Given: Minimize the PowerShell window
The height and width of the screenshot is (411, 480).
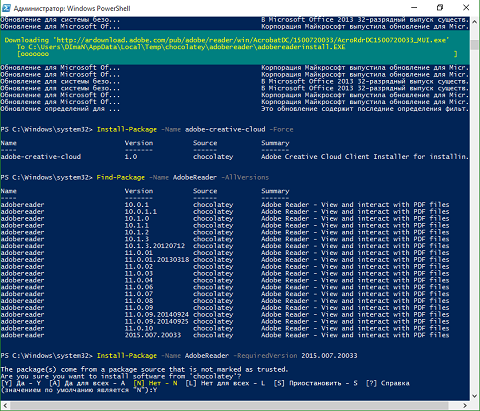Looking at the screenshot, I should 414,8.
